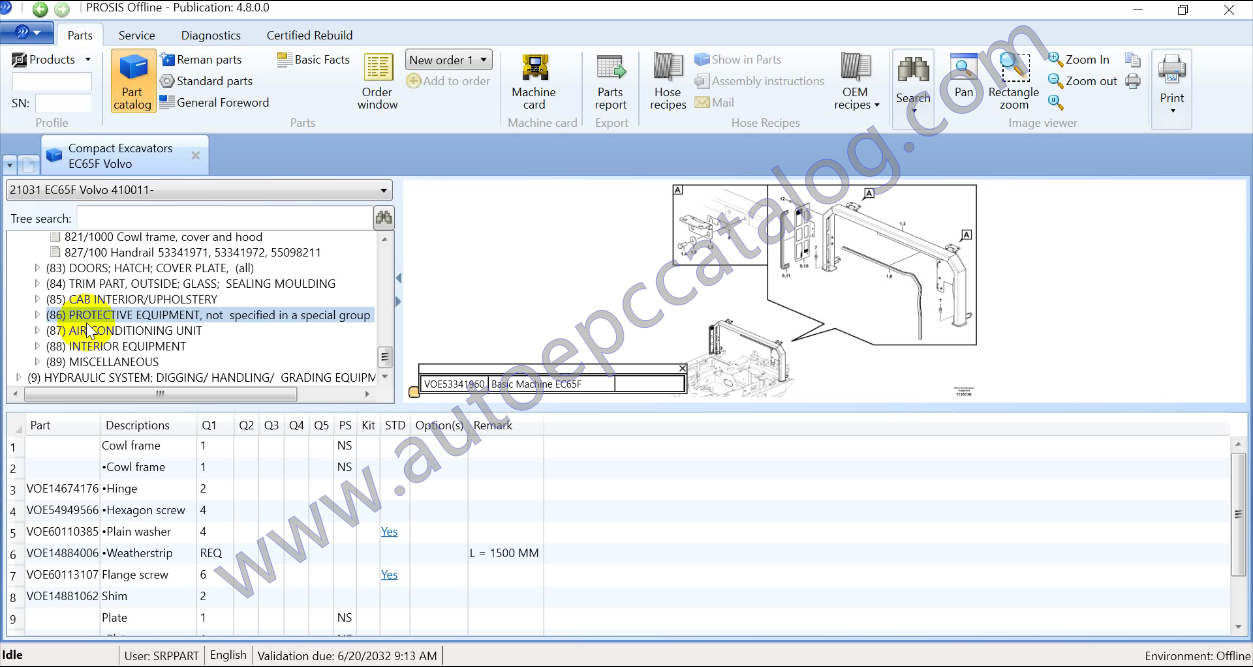Select the Rectangle zoom tool
The image size is (1253, 667).
coord(1014,81)
